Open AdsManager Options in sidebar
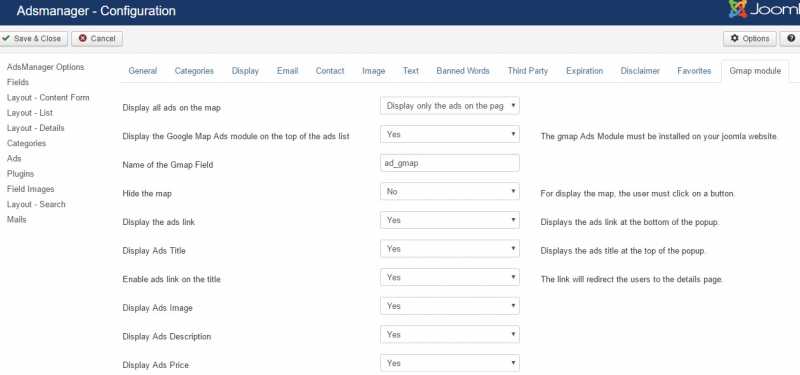 coord(46,67)
